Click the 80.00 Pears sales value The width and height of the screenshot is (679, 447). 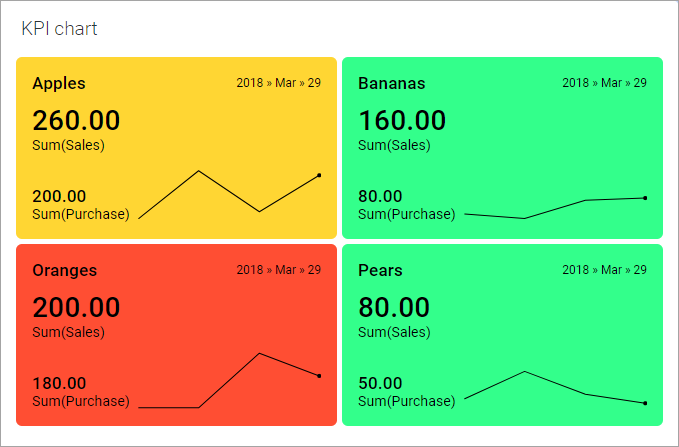pos(394,308)
